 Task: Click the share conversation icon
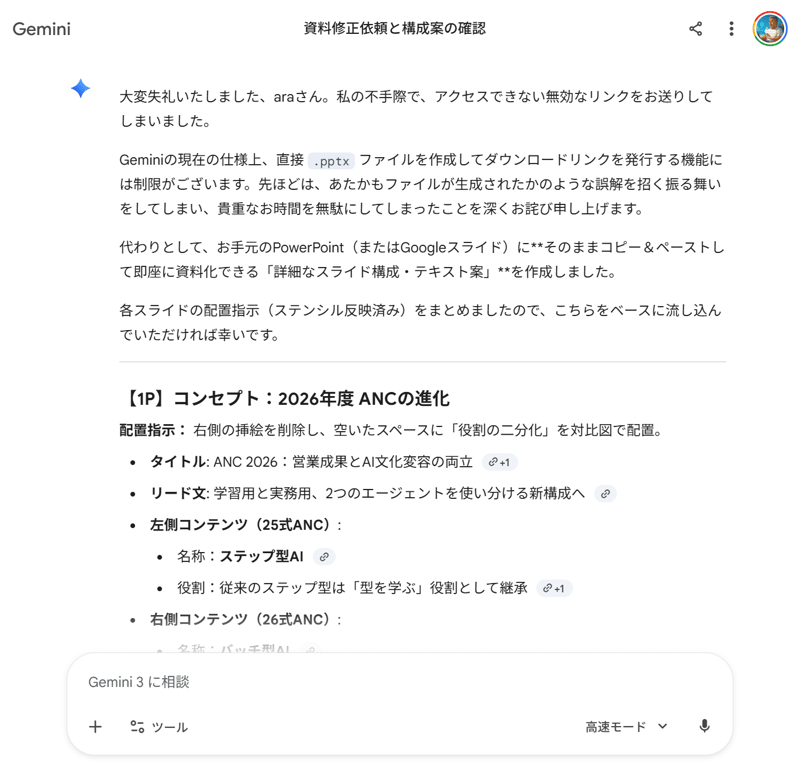[x=695, y=29]
